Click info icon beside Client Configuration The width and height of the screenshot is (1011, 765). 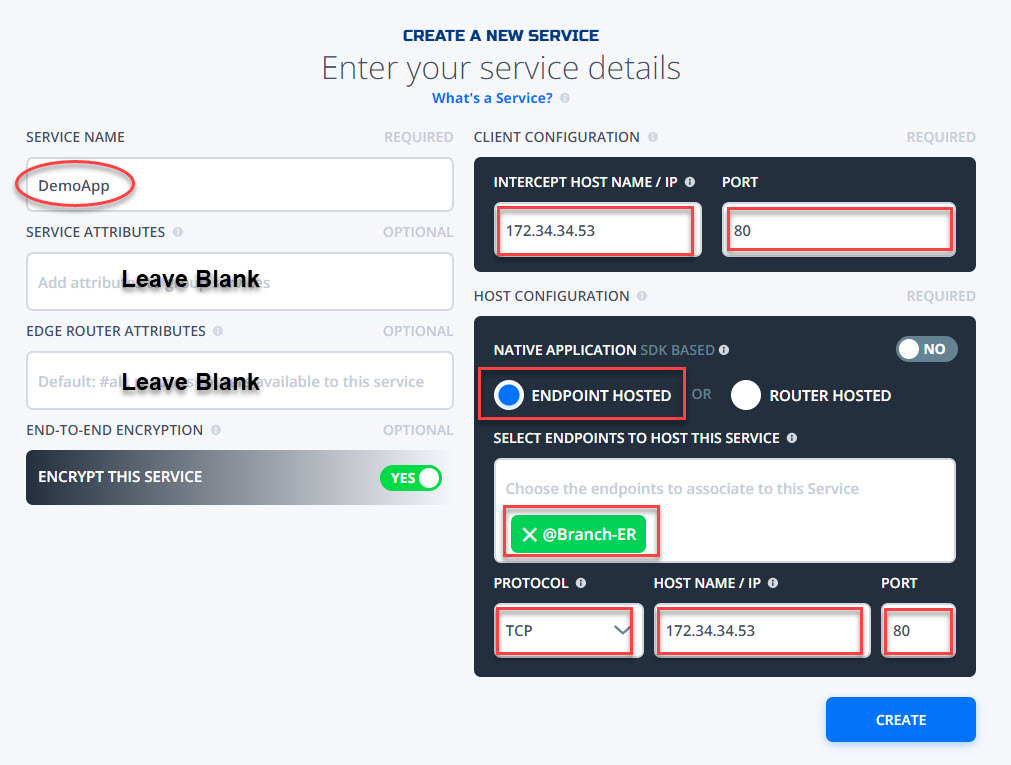pos(653,137)
